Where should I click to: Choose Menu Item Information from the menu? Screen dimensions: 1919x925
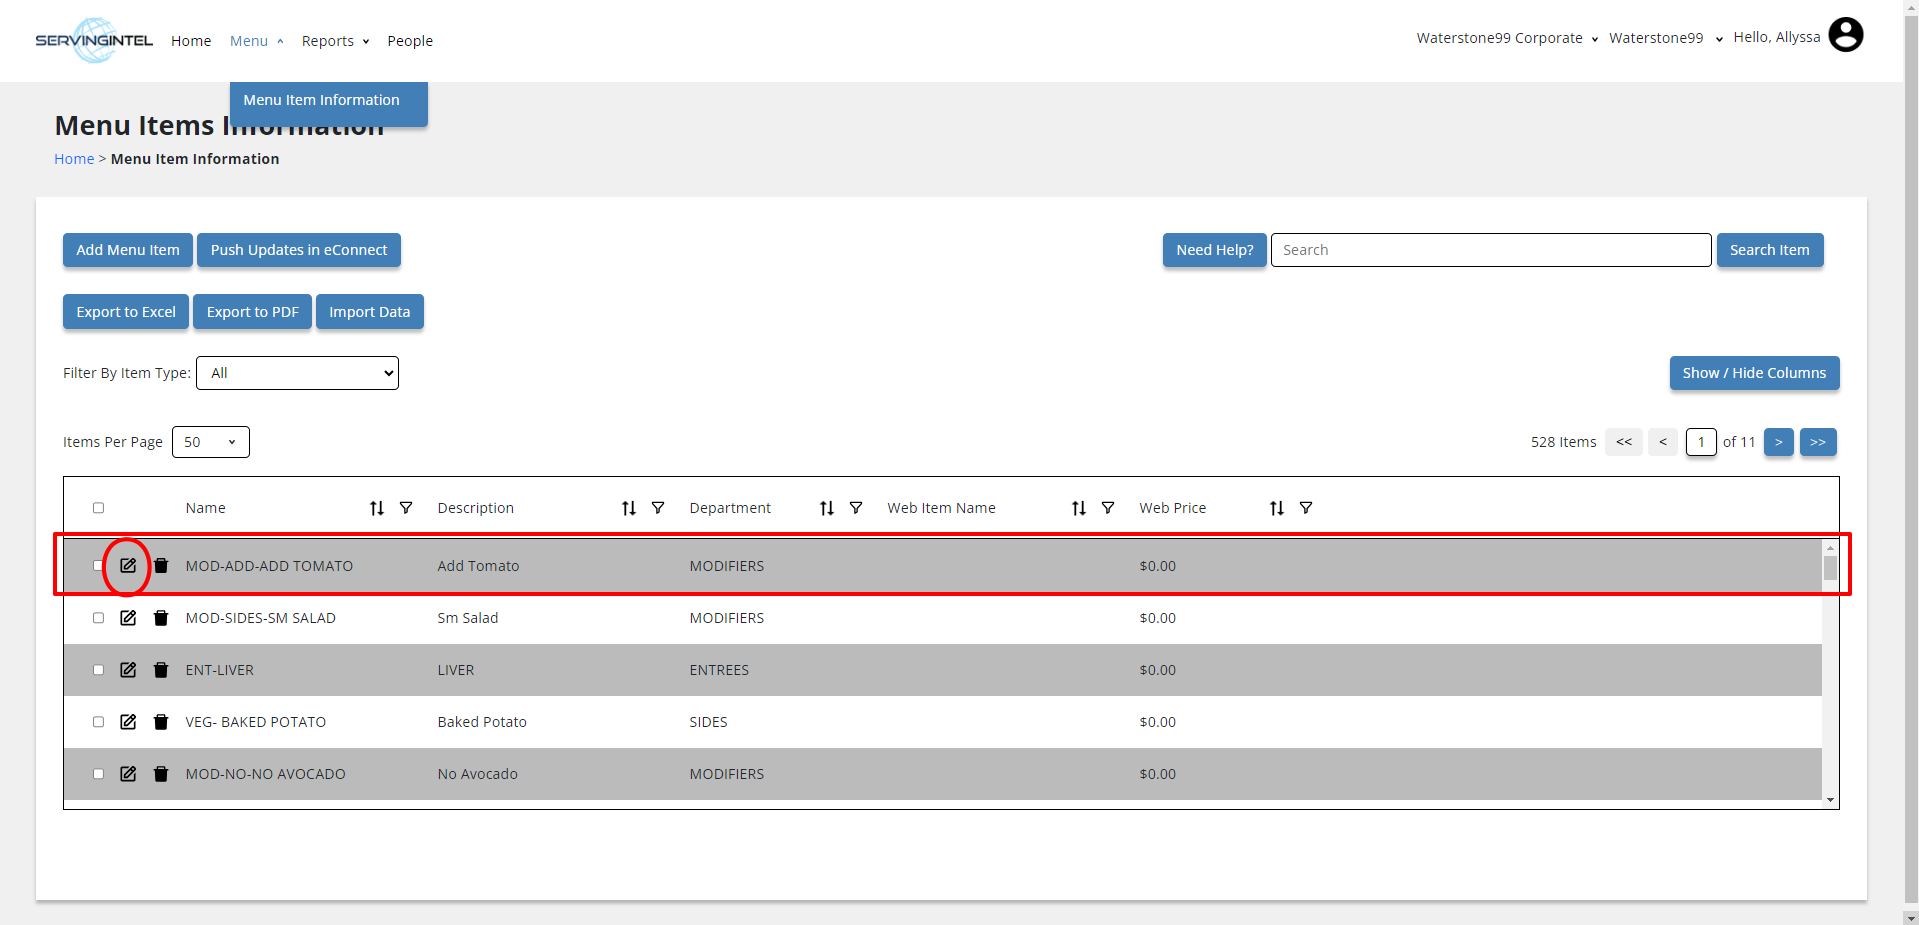pos(321,100)
